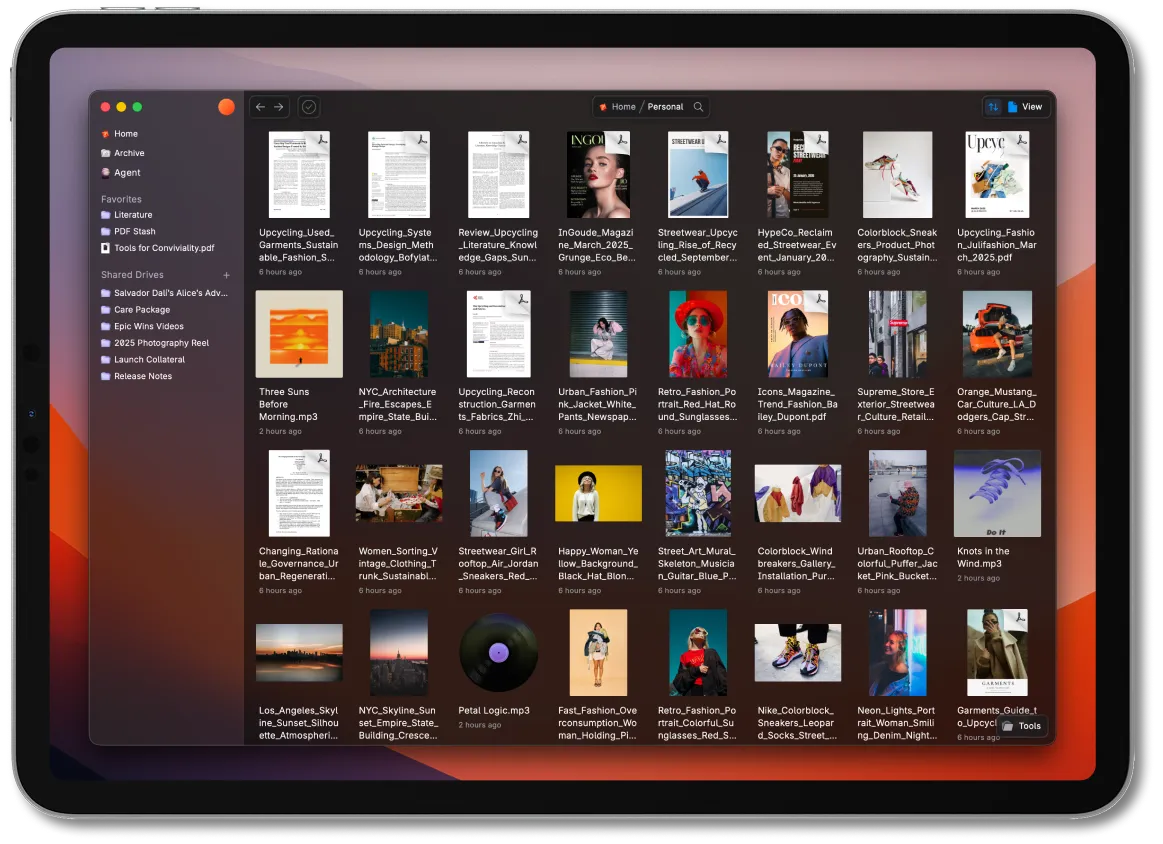Open the Literature favorites folder
This screenshot has height=844, width=1163.
pos(133,215)
